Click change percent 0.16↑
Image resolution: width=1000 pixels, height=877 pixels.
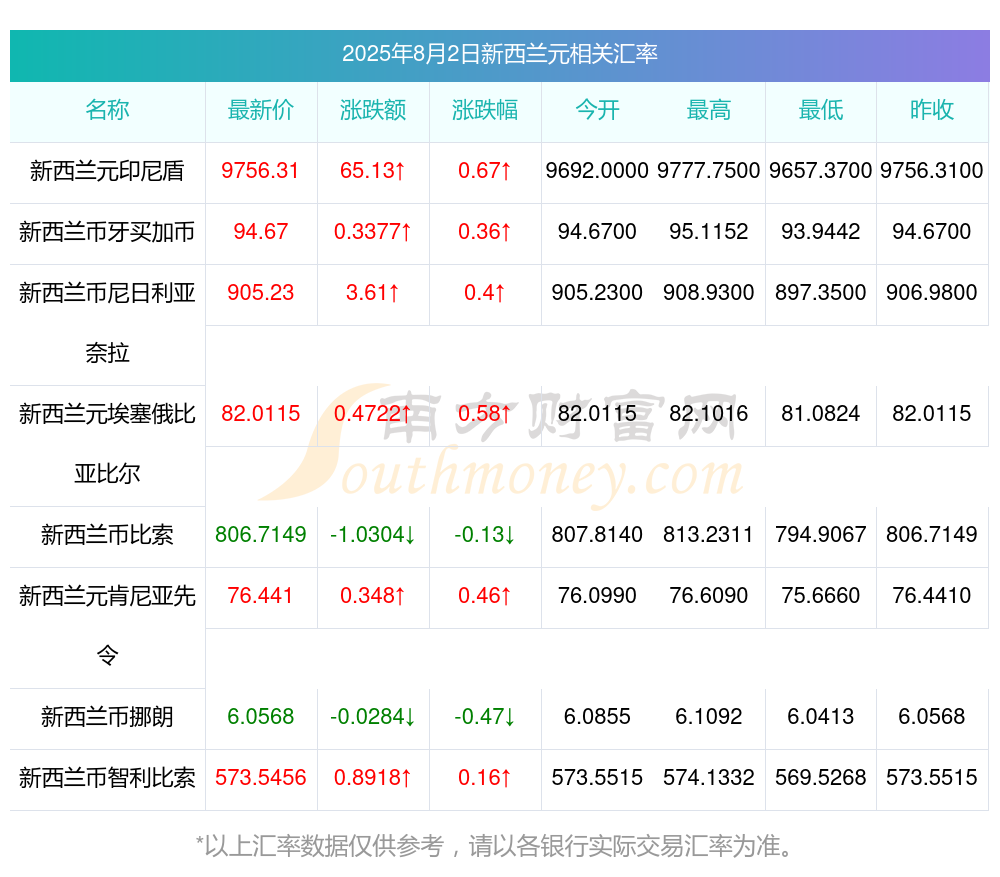485,777
